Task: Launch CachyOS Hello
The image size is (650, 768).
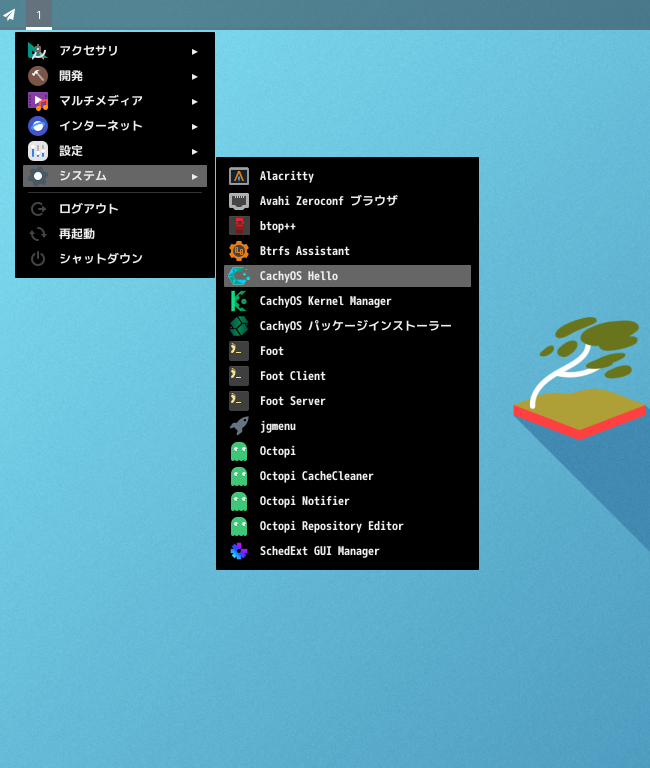Action: coord(347,276)
